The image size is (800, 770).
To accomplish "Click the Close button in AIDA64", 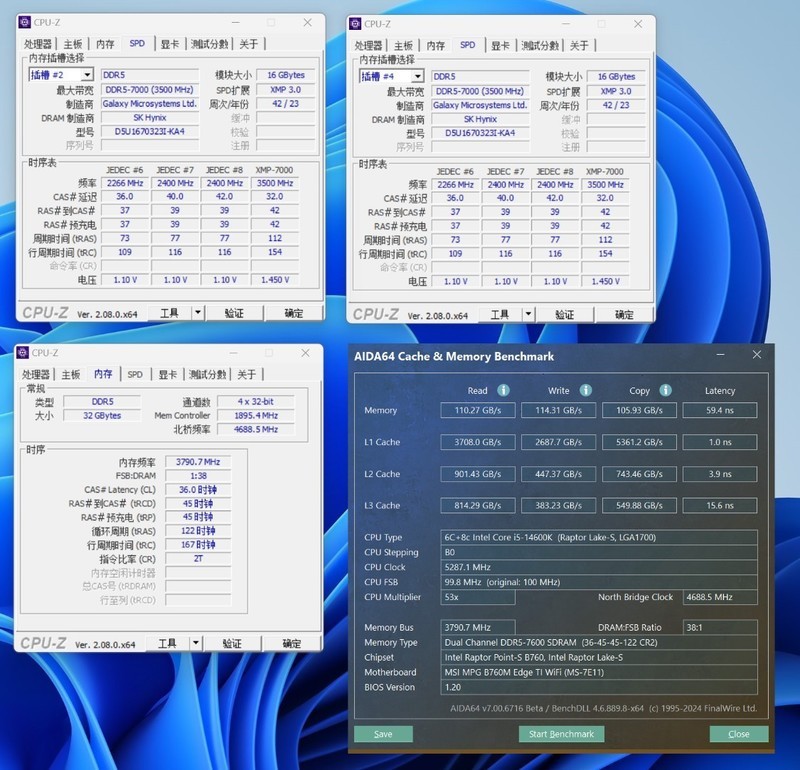I will click(738, 733).
